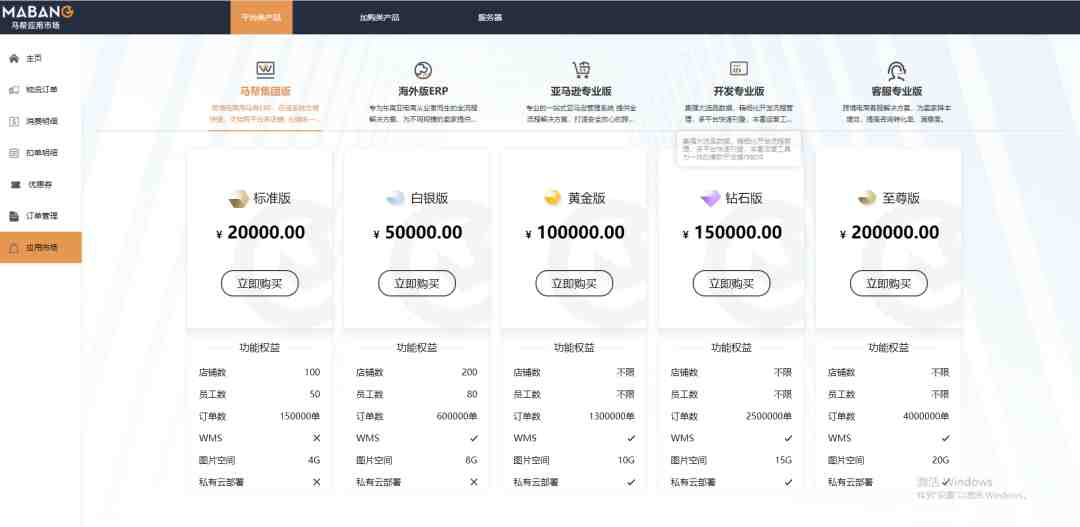Open the 优惠券 coupon sidebar entry
The height and width of the screenshot is (527, 1080).
click(41, 185)
